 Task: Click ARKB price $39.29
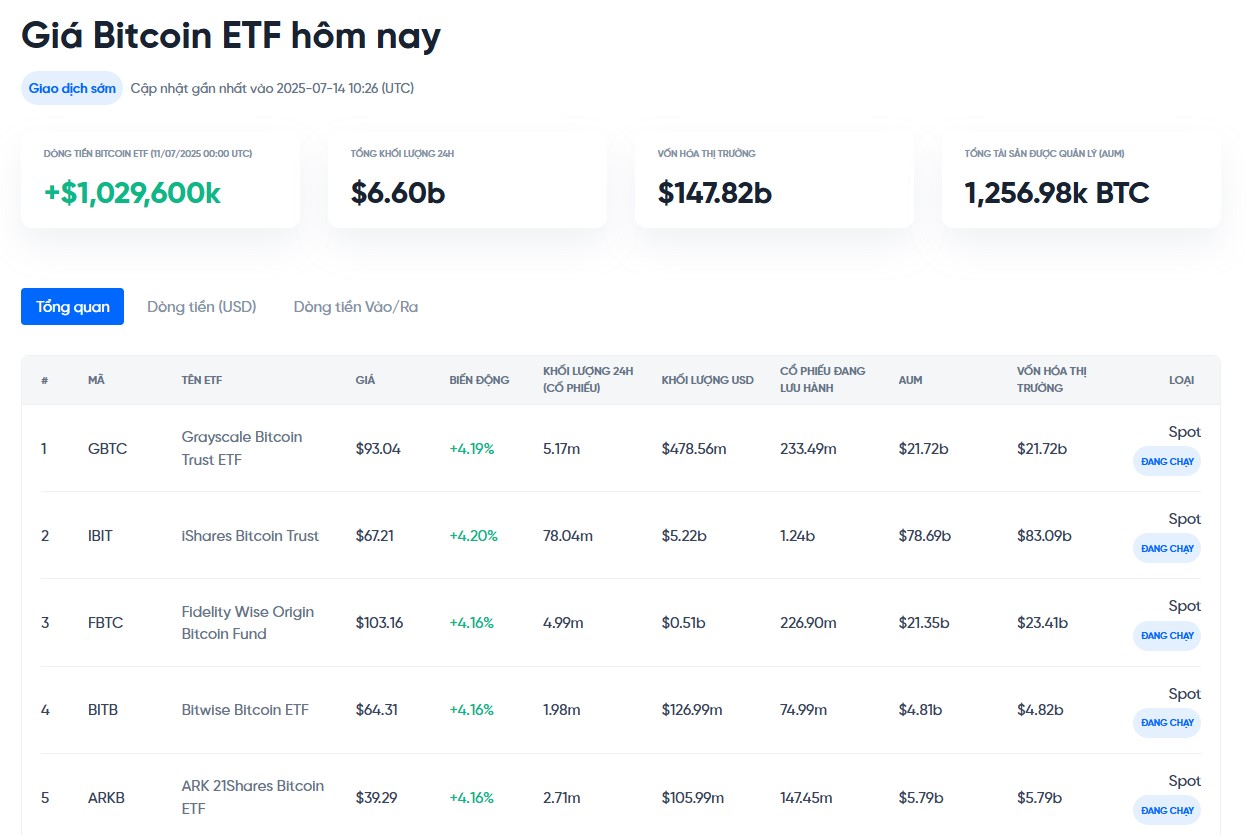(x=377, y=798)
